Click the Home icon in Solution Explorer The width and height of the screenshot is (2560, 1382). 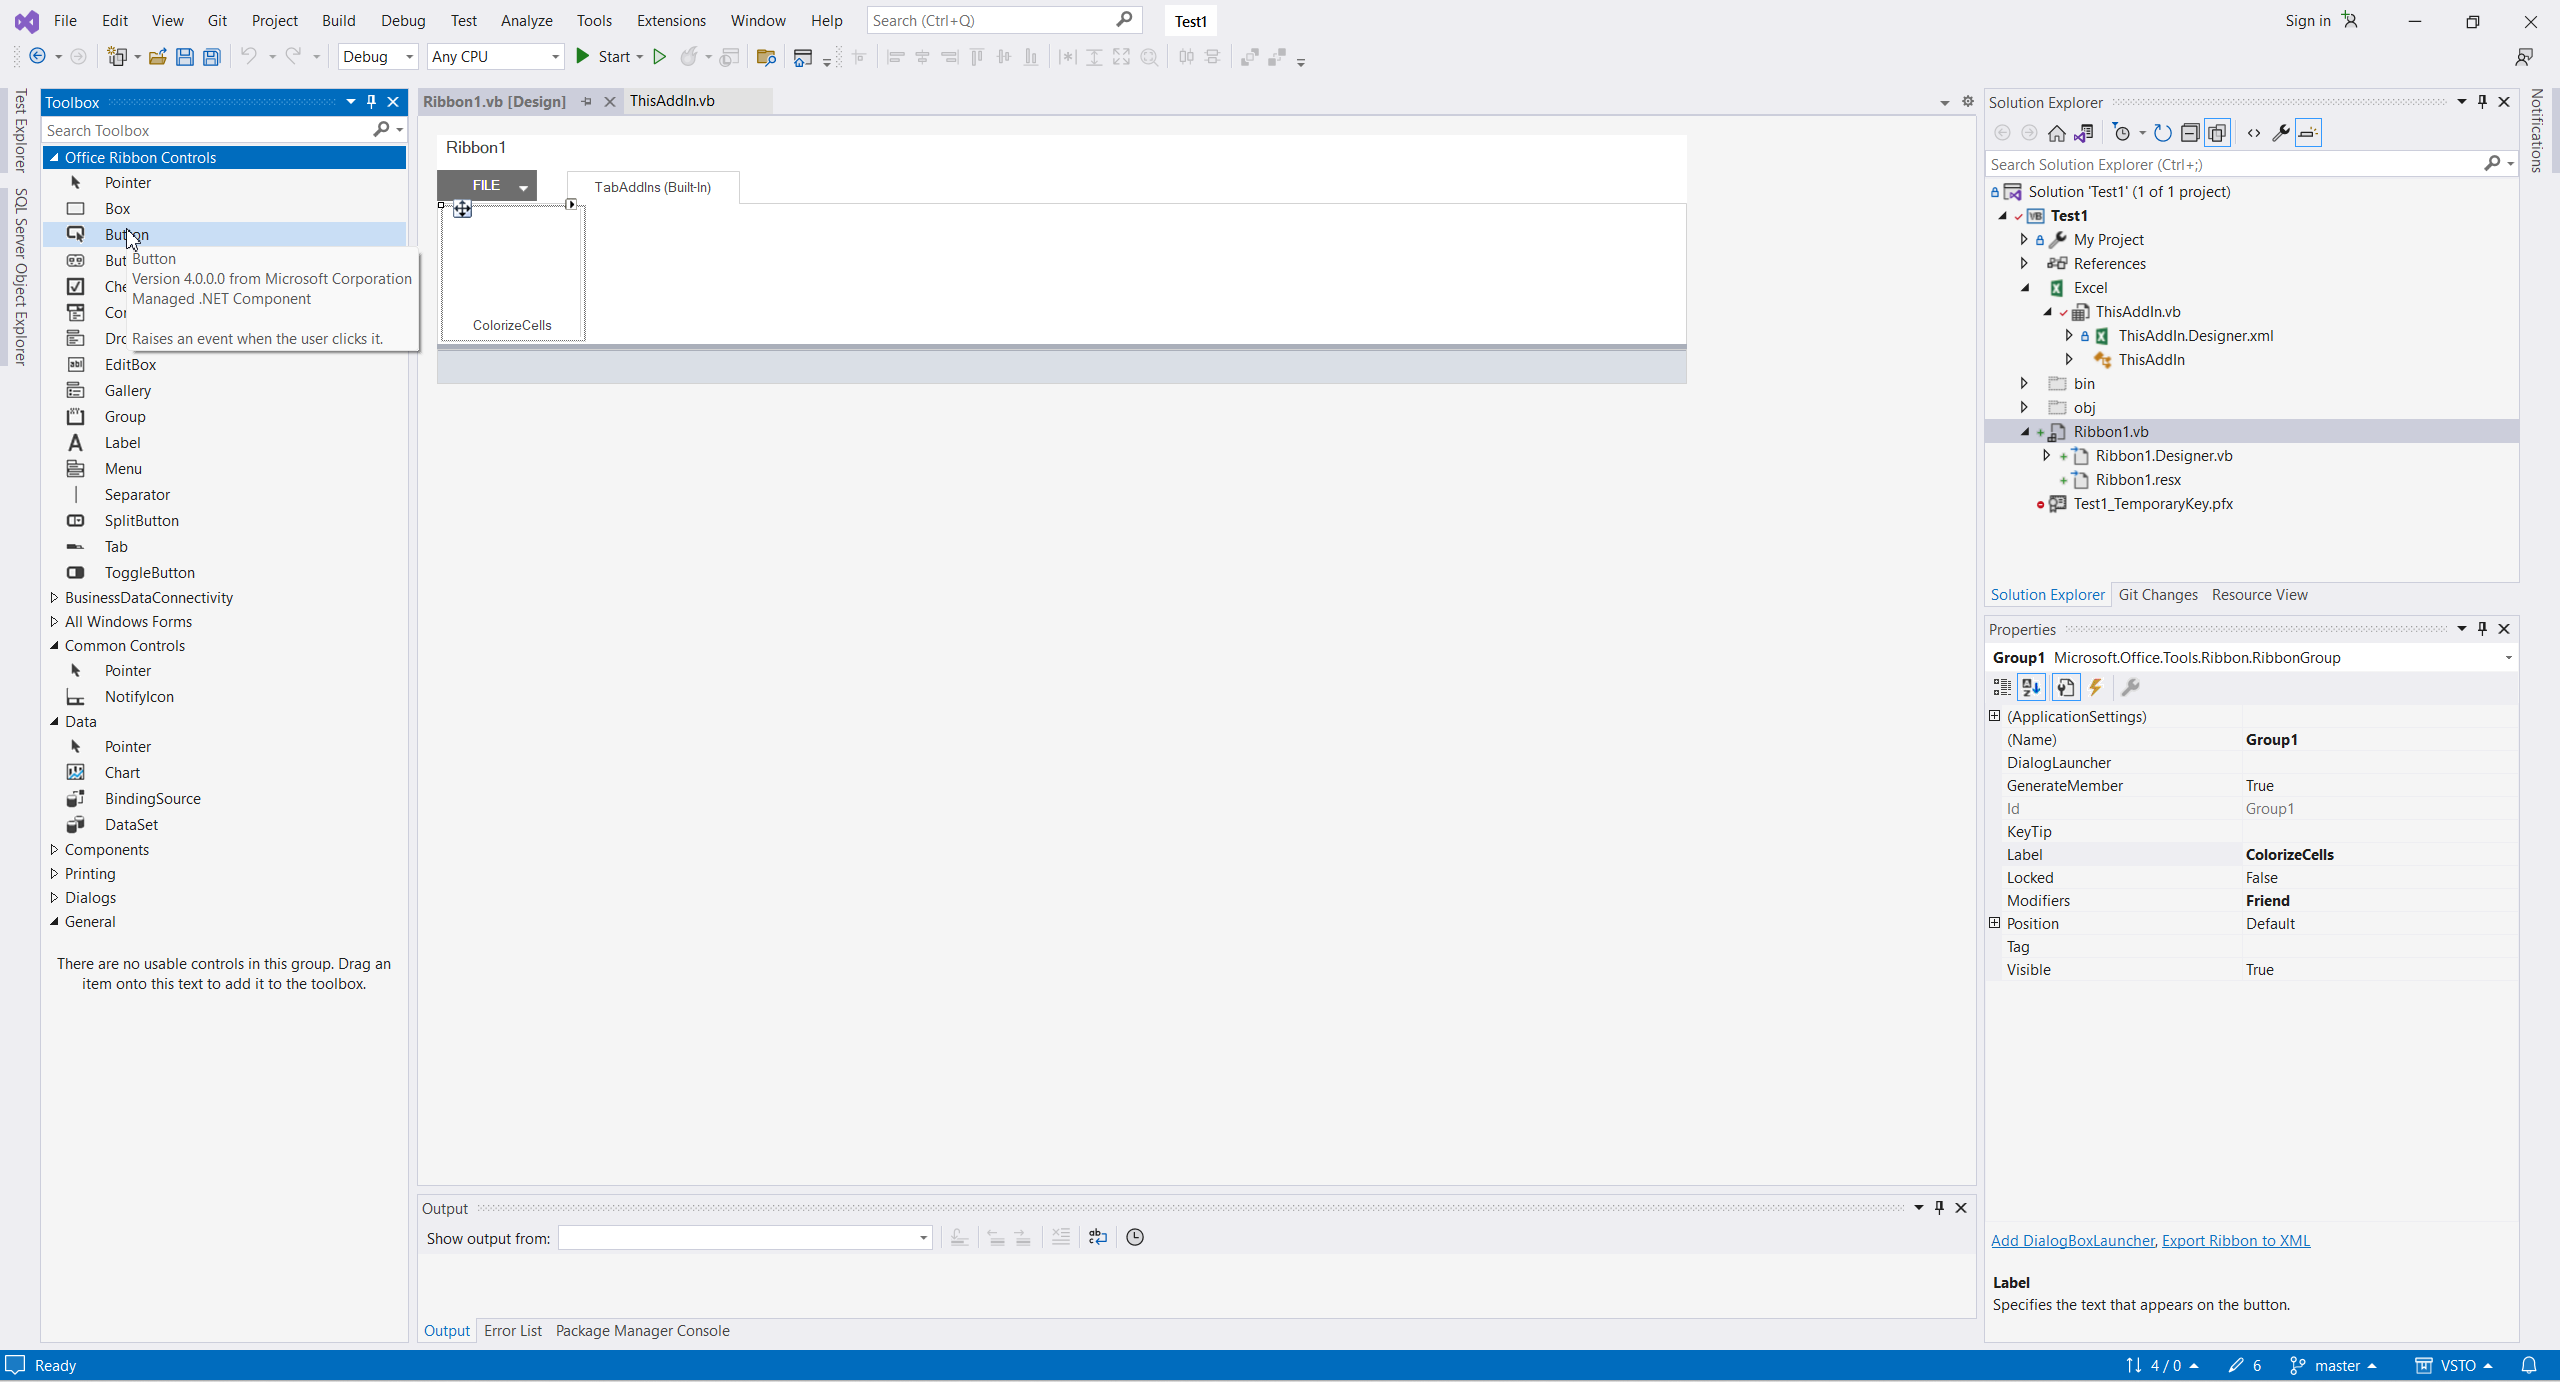point(2056,133)
